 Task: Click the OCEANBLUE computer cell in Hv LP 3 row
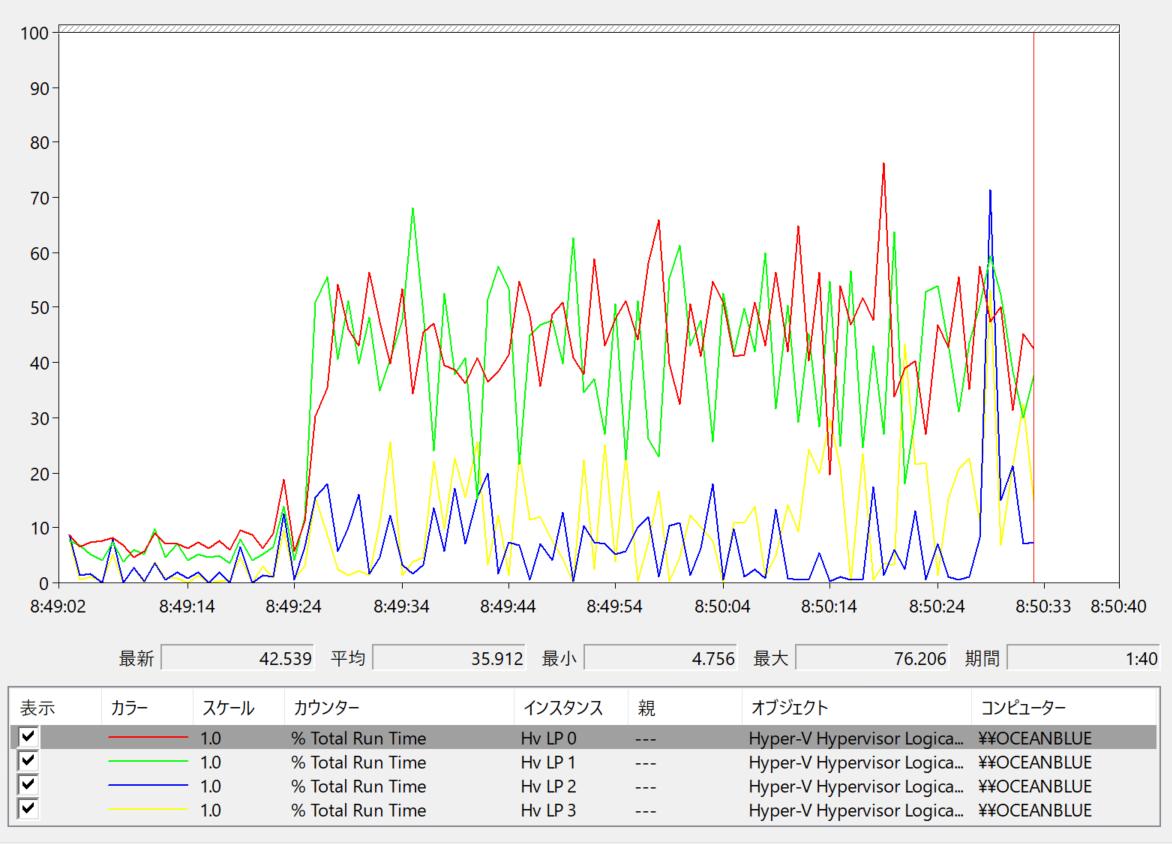1035,810
